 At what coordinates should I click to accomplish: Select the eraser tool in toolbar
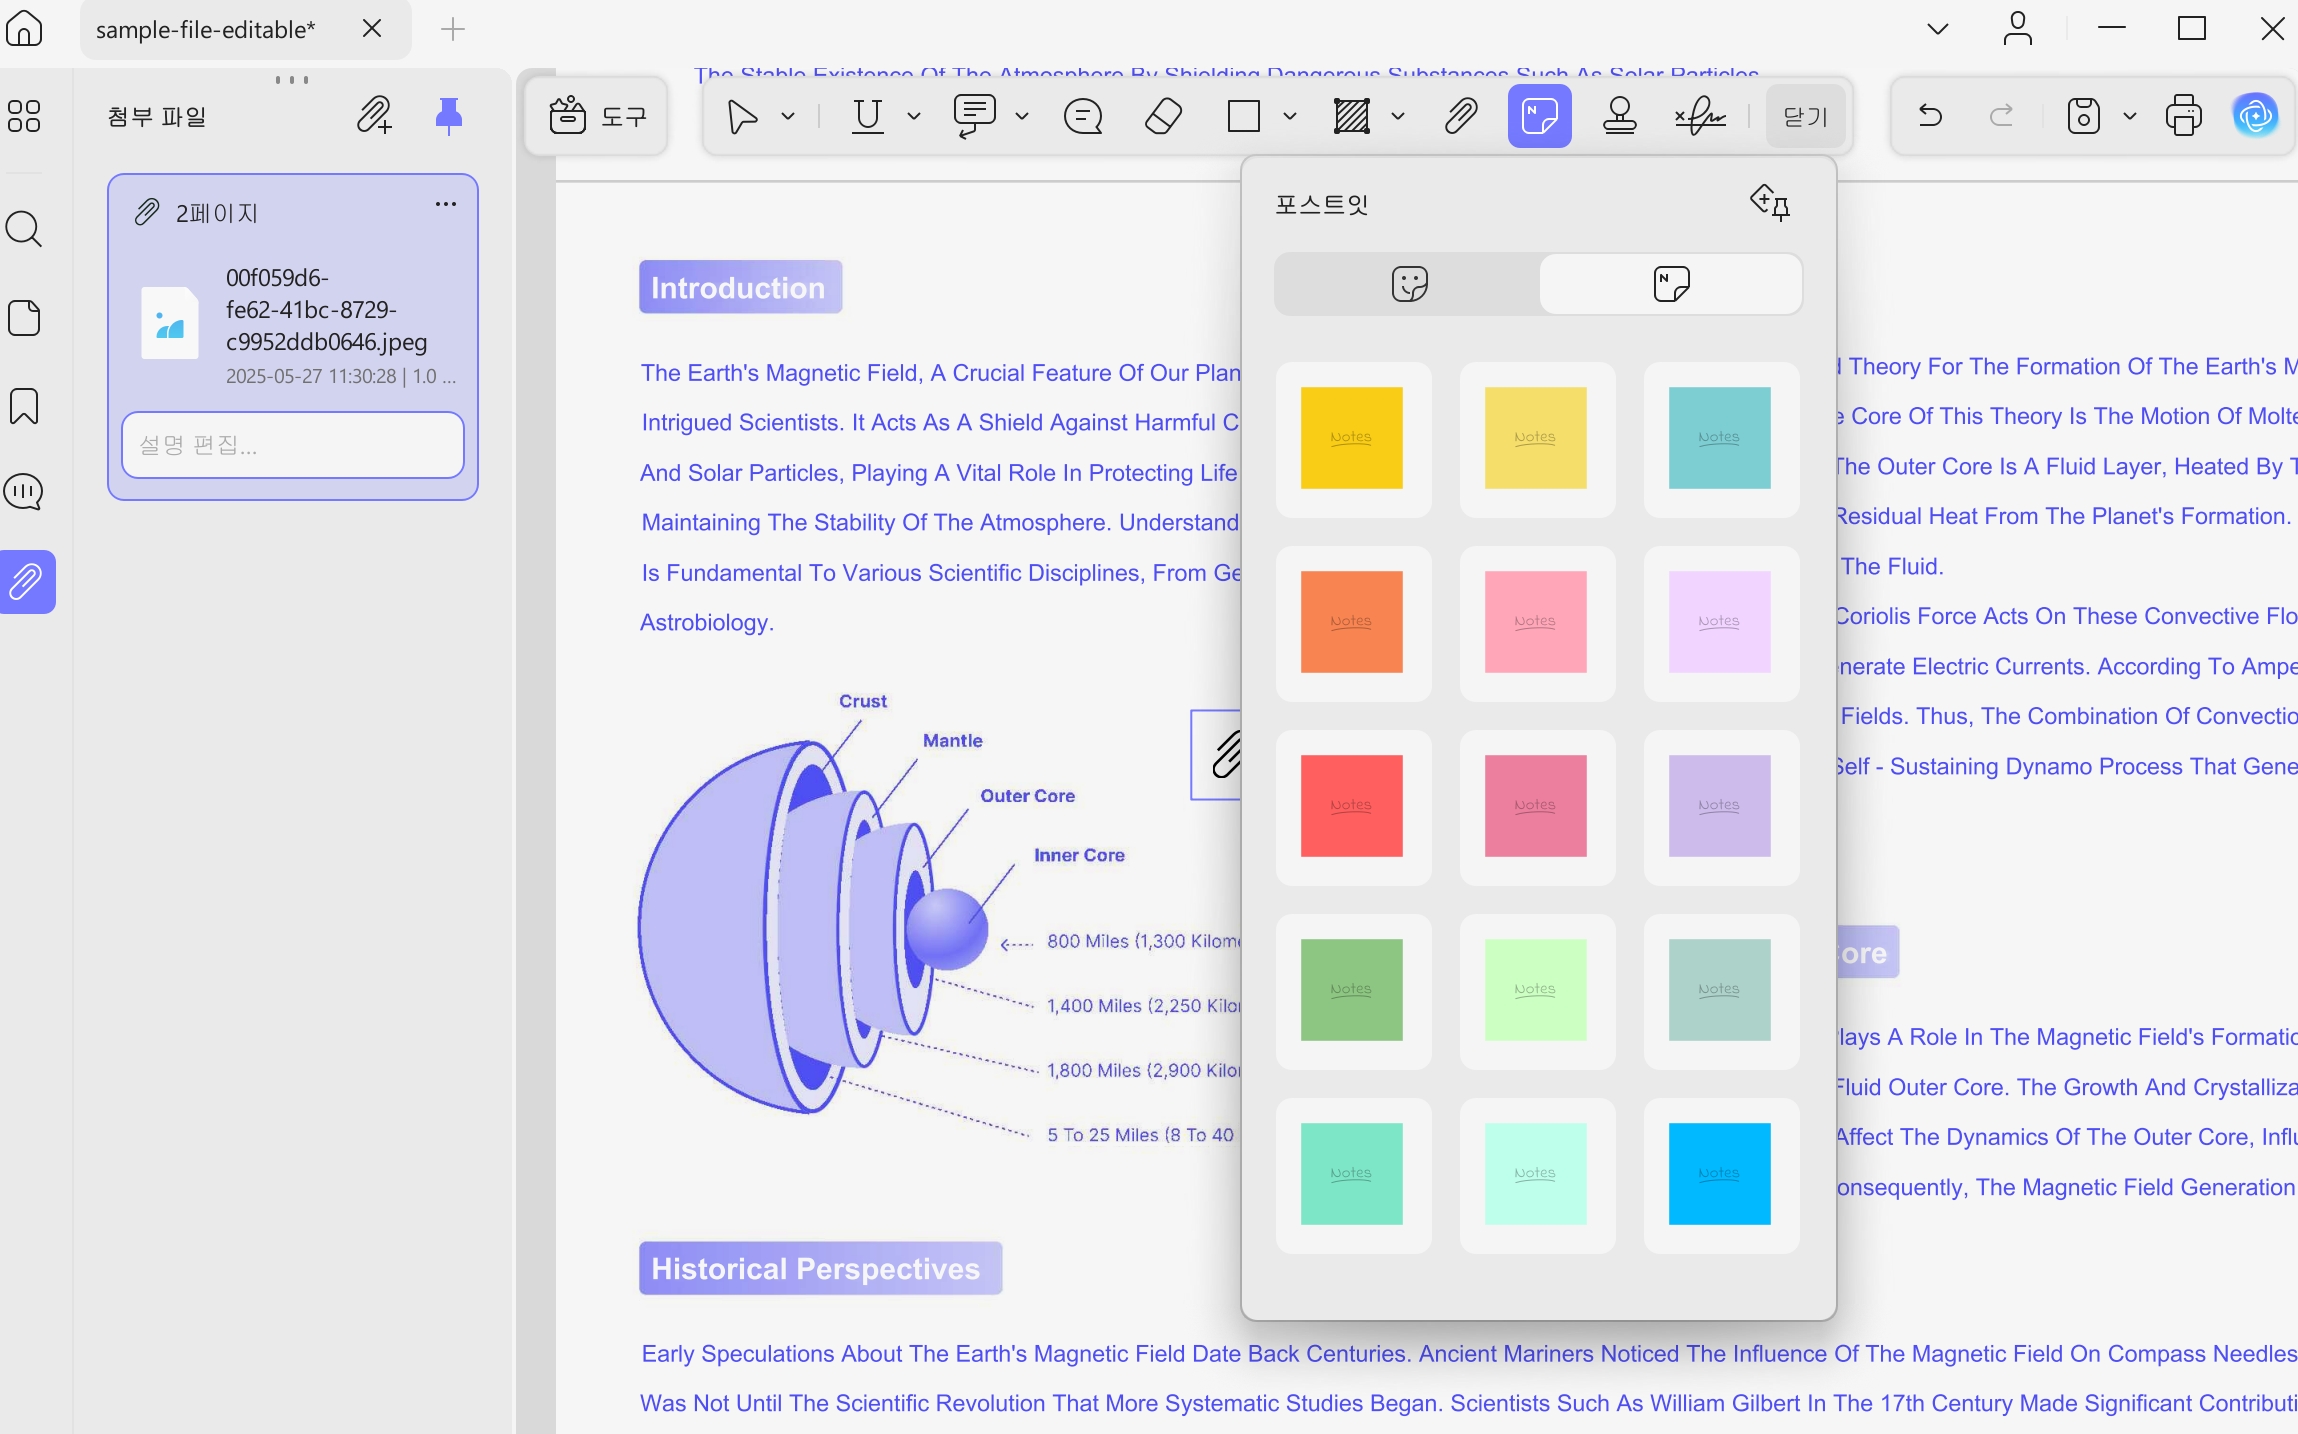click(1163, 117)
